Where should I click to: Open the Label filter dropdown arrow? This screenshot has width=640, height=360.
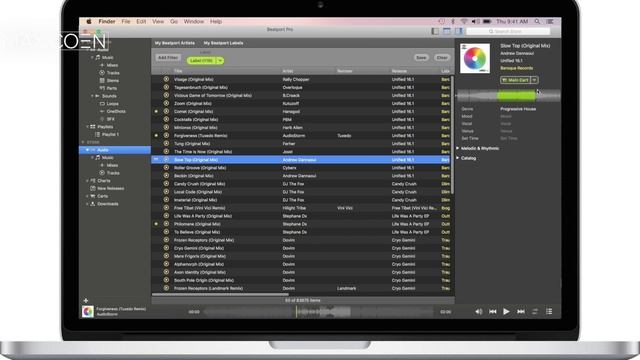point(220,60)
